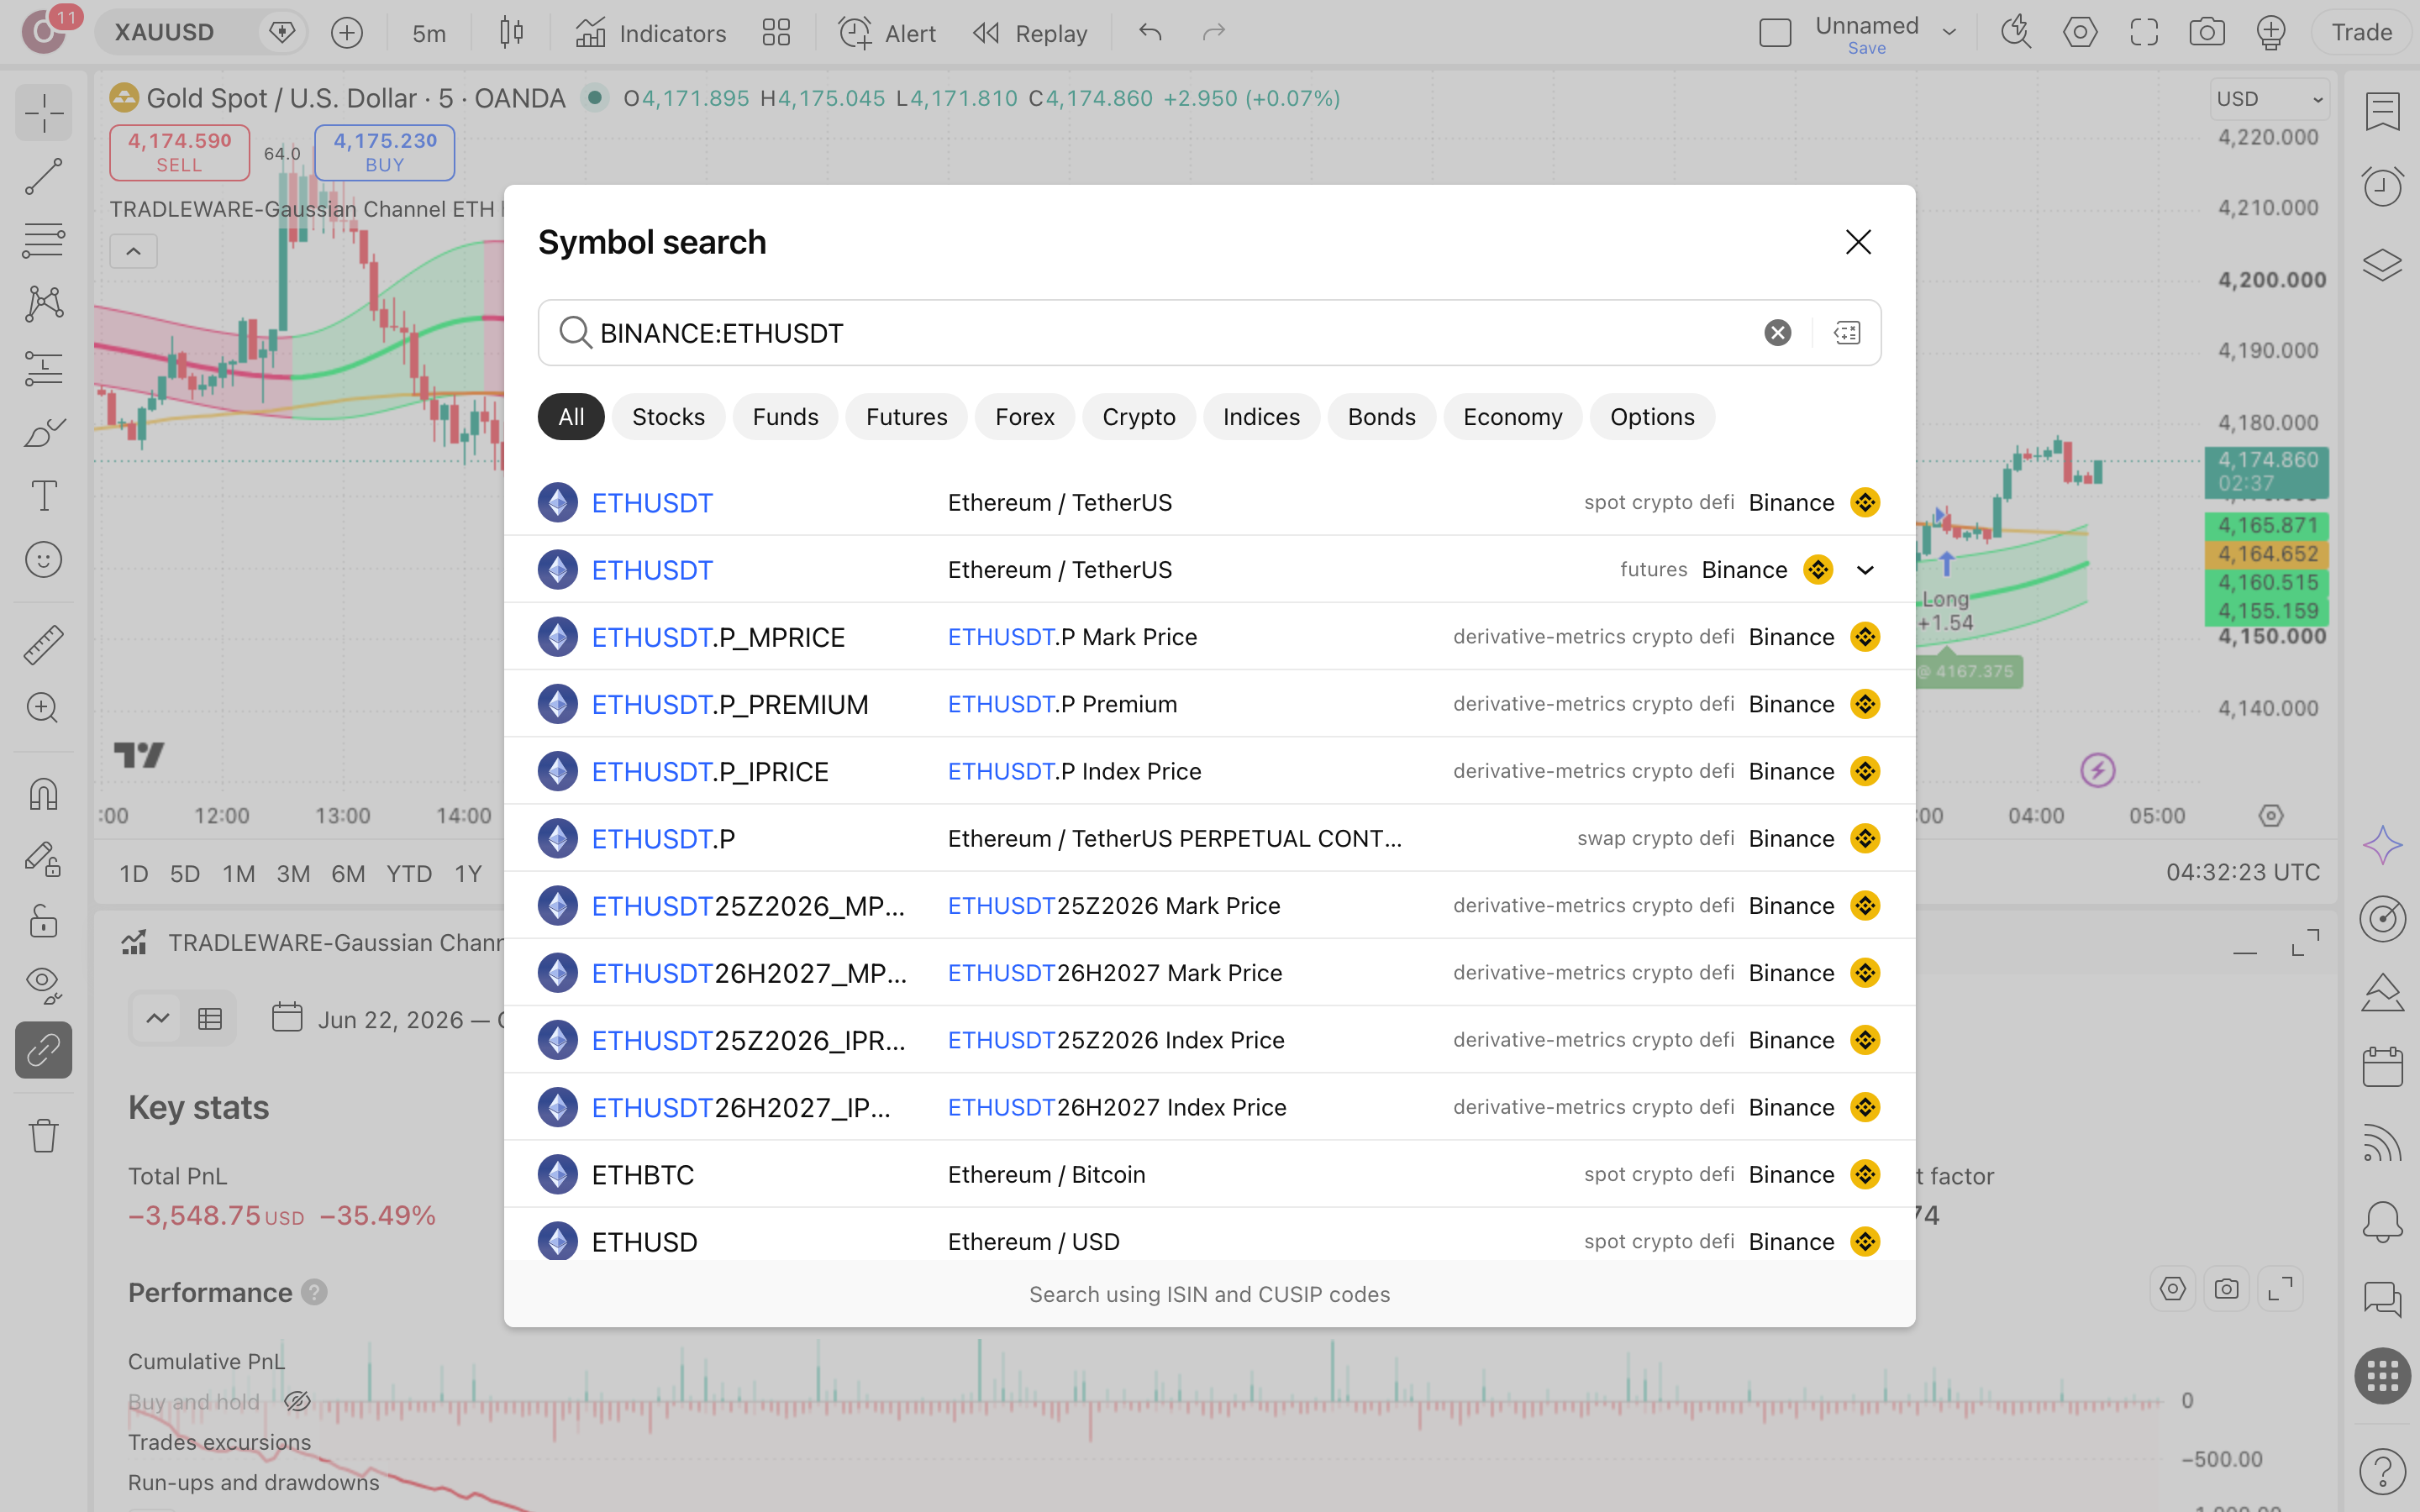The width and height of the screenshot is (2420, 1512).
Task: Open the chart layout grid icon
Action: [776, 33]
